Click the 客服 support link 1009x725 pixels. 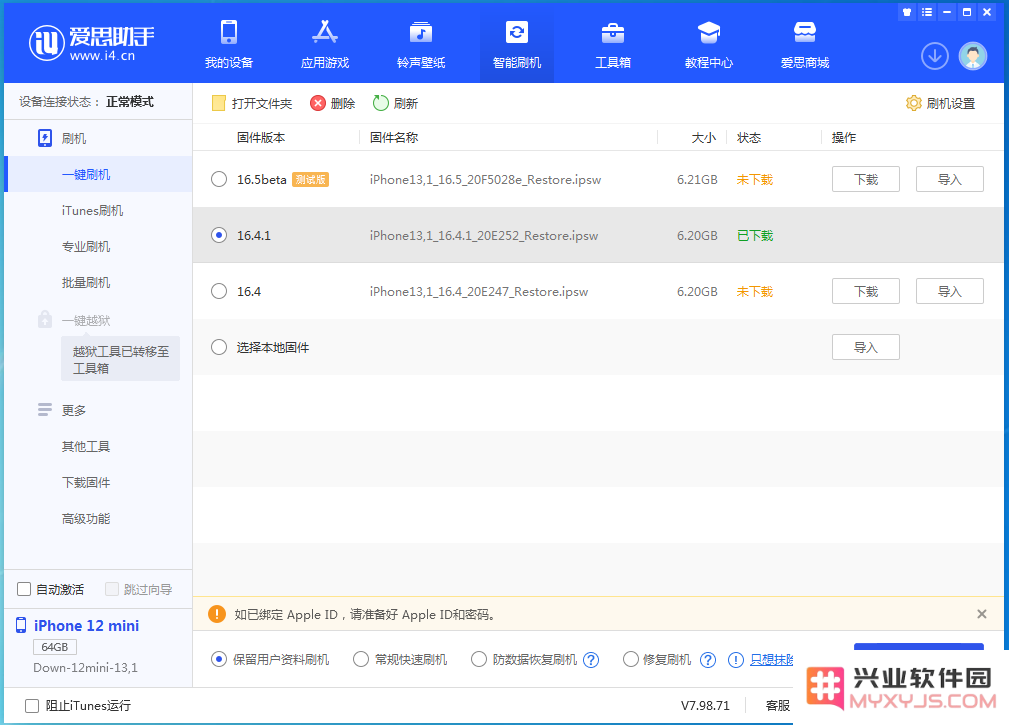pyautogui.click(x=777, y=706)
